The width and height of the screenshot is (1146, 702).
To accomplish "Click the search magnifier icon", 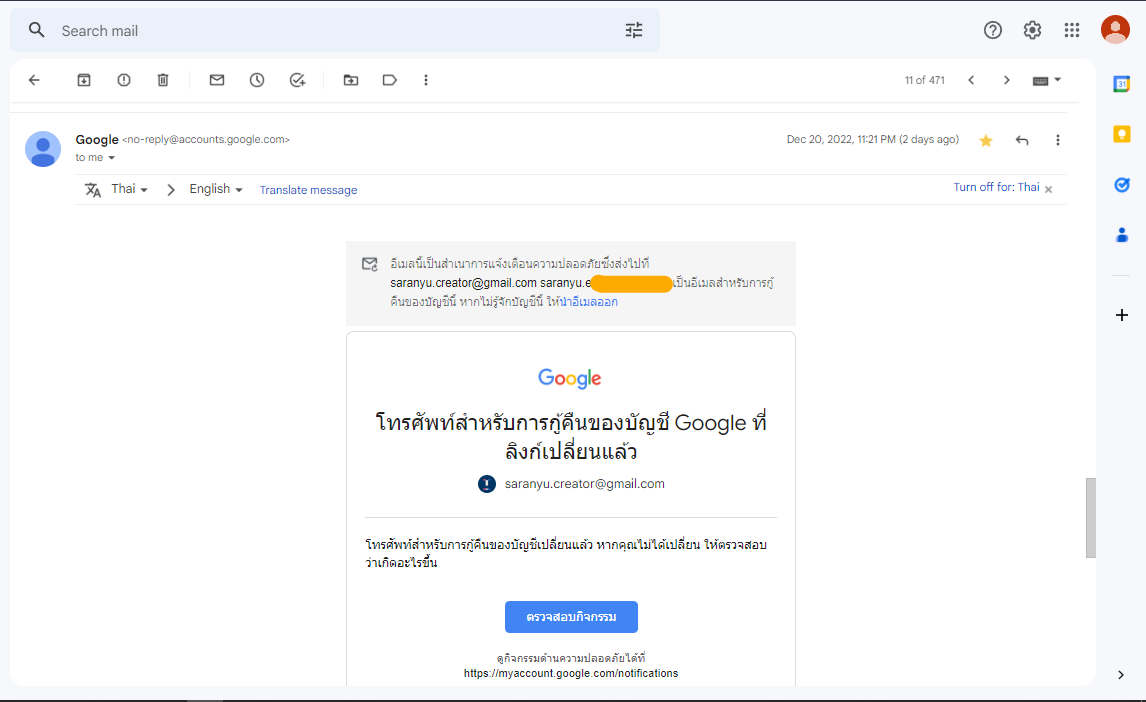I will coord(37,31).
